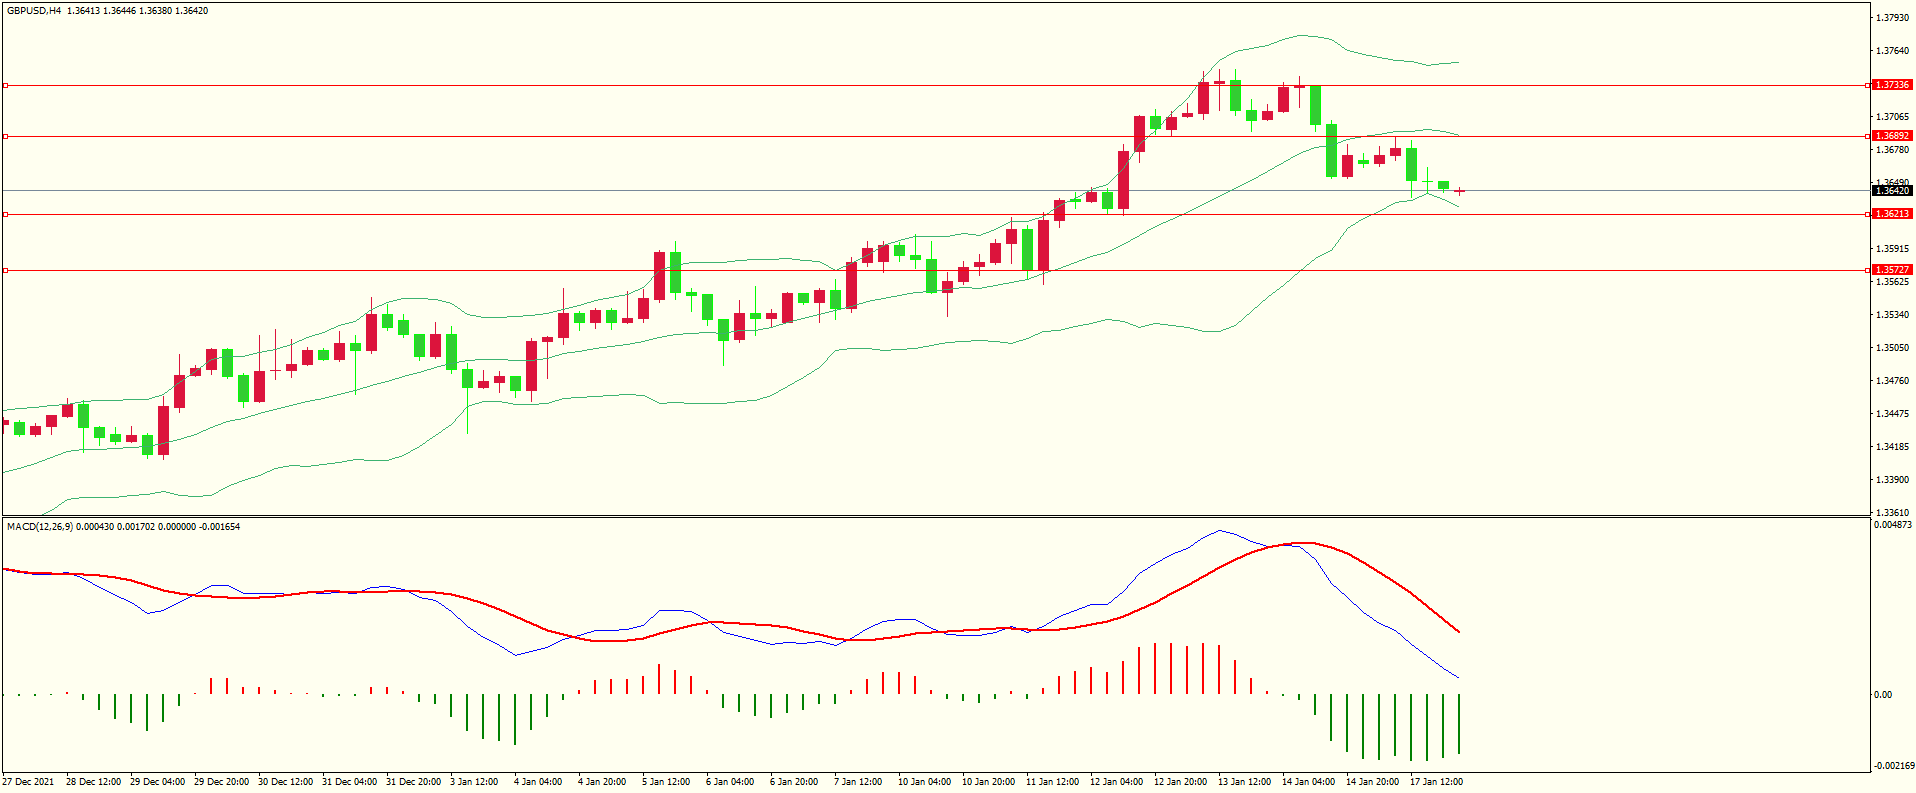Select the 17 Jan 12:00 time label
The width and height of the screenshot is (1916, 793).
pyautogui.click(x=1436, y=782)
